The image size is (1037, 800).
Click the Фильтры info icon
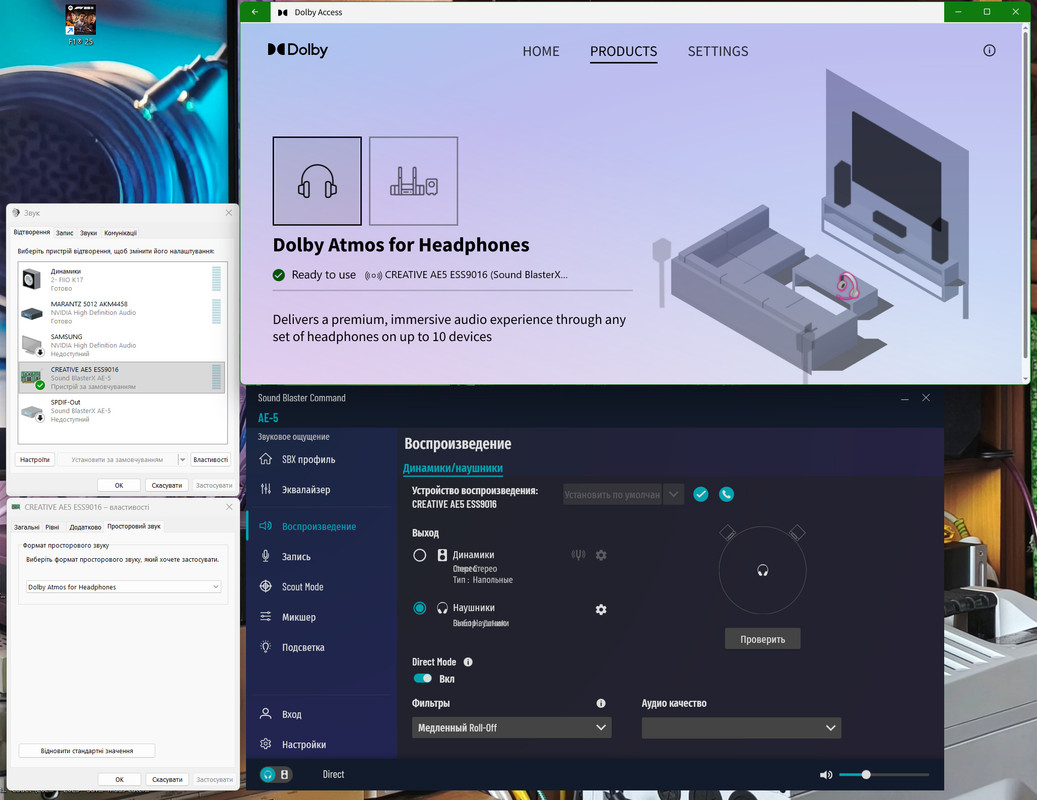[x=601, y=703]
